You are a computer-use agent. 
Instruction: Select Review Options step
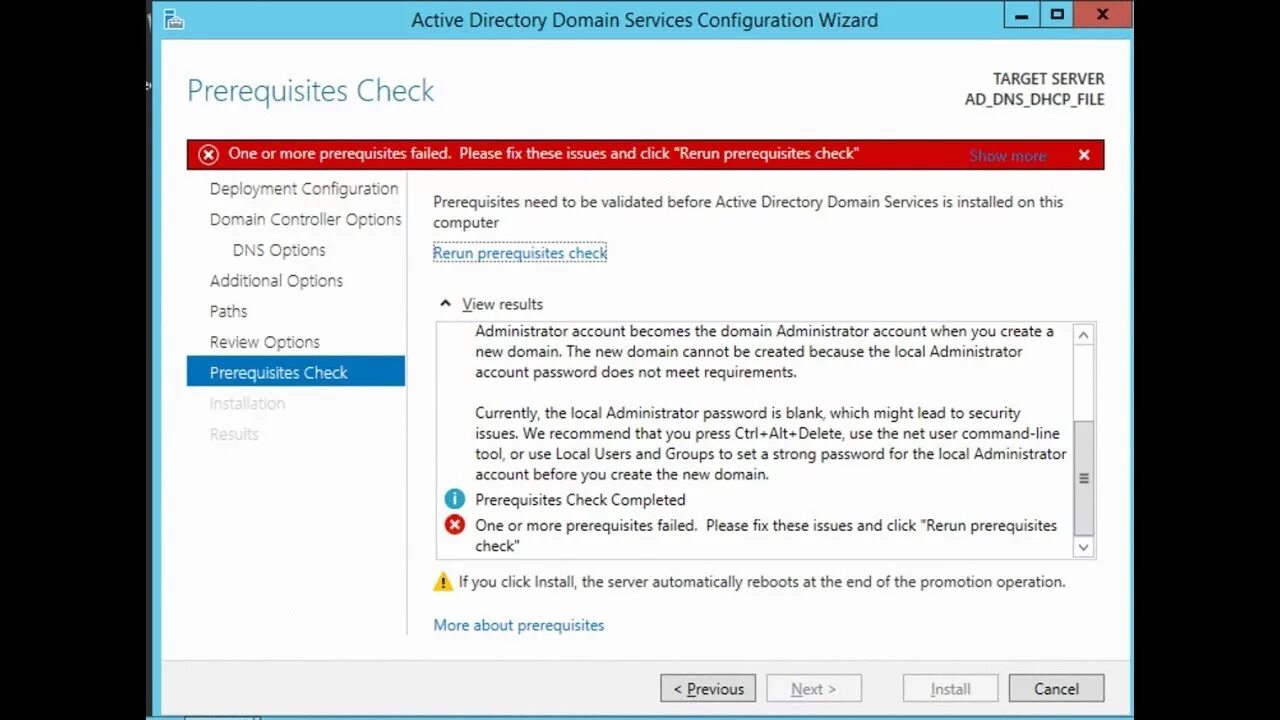click(x=265, y=342)
